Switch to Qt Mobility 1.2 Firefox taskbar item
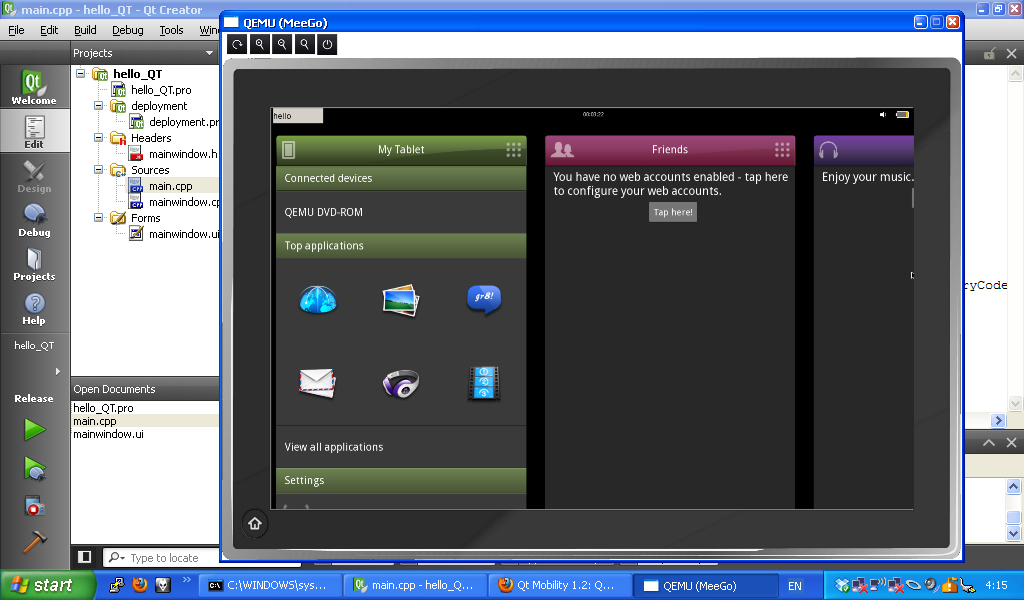 560,586
